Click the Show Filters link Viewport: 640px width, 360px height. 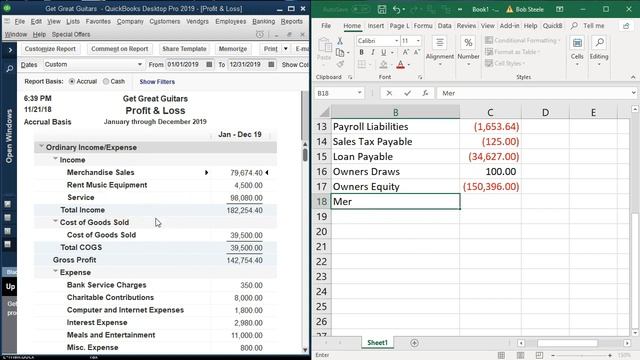click(157, 82)
